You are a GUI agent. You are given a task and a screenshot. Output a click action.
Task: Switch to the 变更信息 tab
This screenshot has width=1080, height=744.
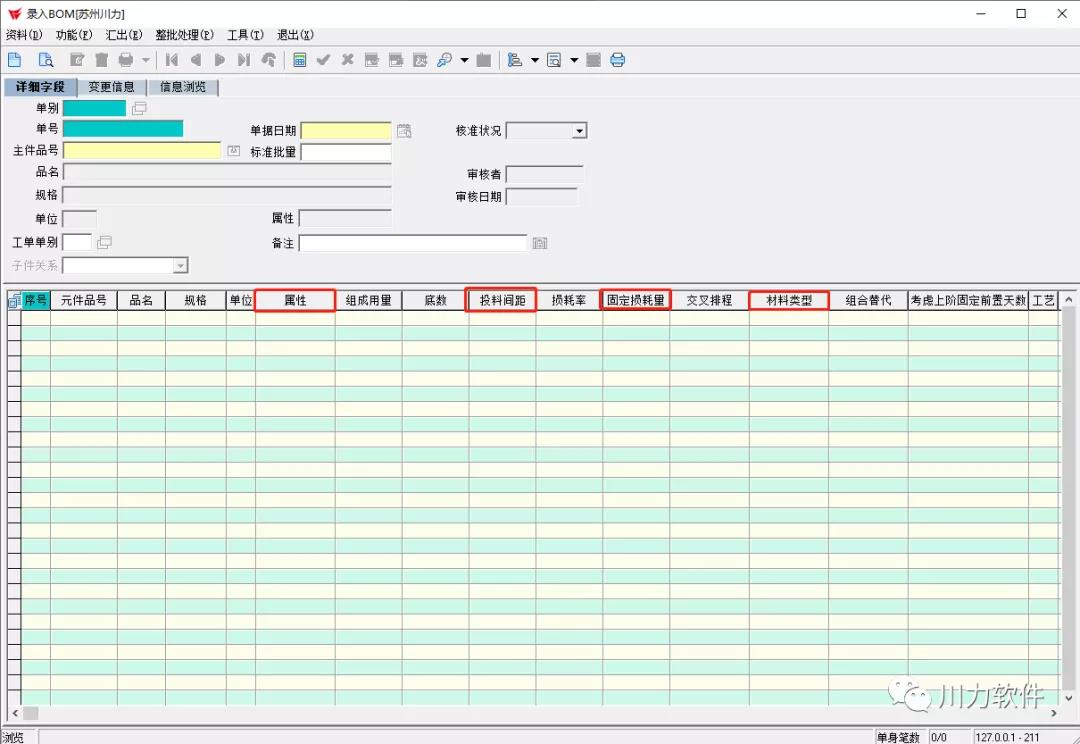click(x=111, y=87)
